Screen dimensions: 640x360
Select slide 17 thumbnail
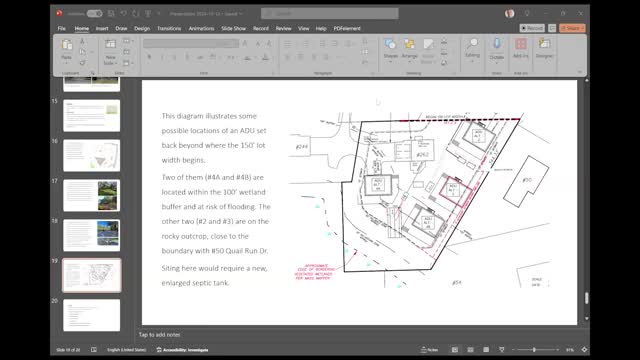pyautogui.click(x=91, y=196)
